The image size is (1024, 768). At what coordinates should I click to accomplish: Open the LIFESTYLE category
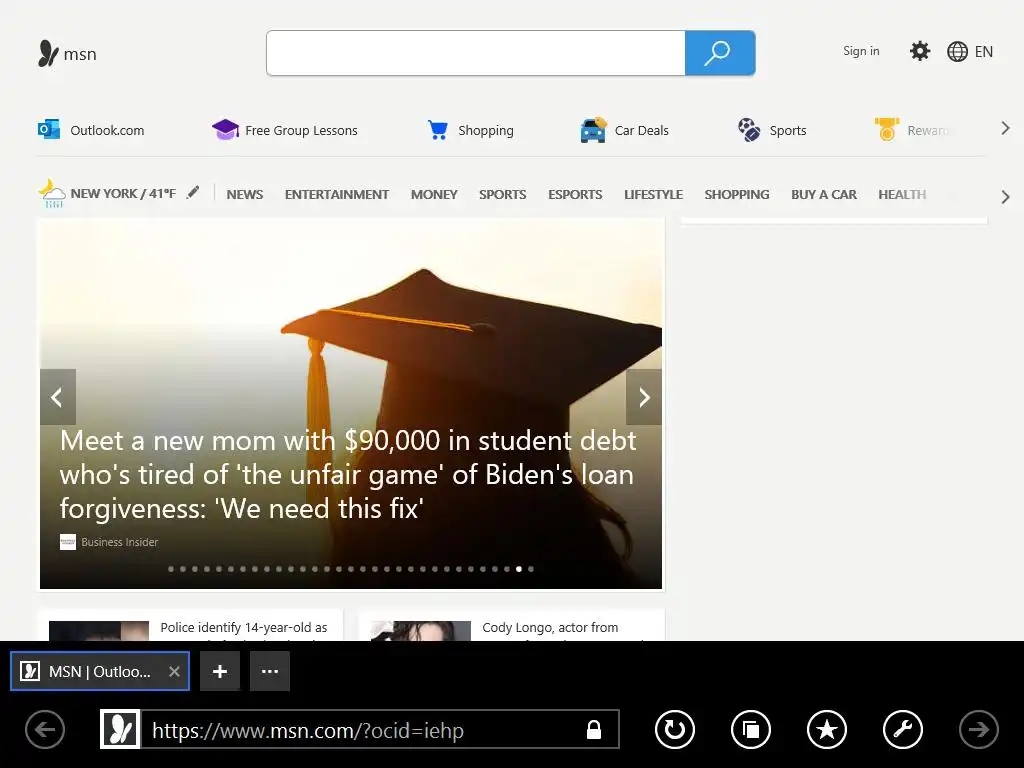[x=653, y=195]
